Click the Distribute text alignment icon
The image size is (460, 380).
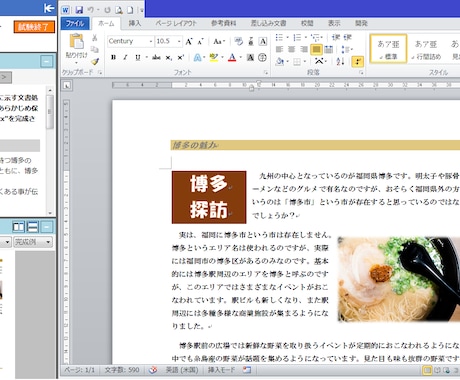click(329, 50)
